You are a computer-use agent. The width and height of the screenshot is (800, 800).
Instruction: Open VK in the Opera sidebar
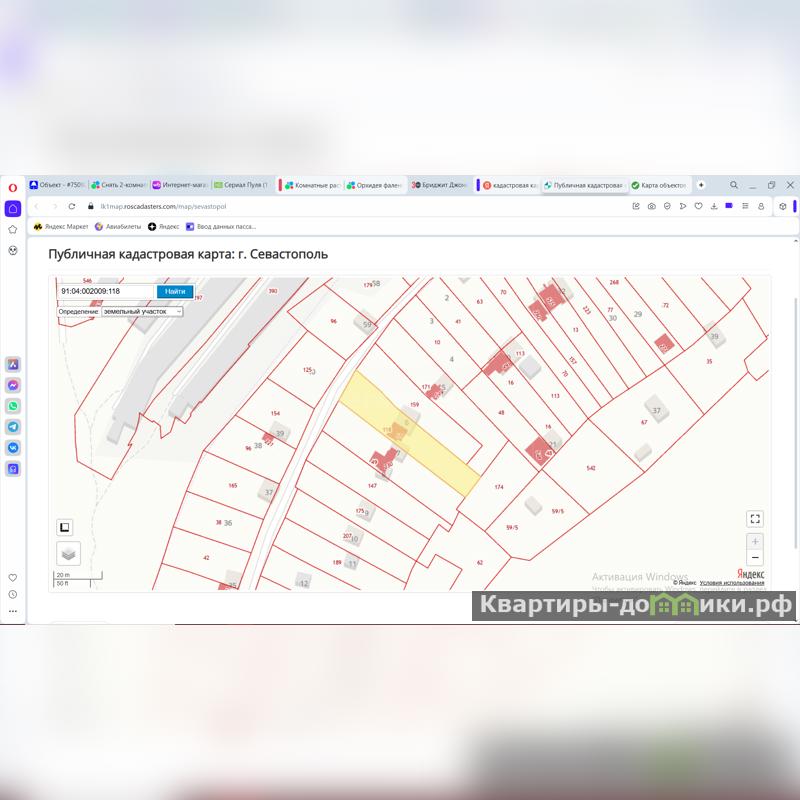(x=13, y=447)
